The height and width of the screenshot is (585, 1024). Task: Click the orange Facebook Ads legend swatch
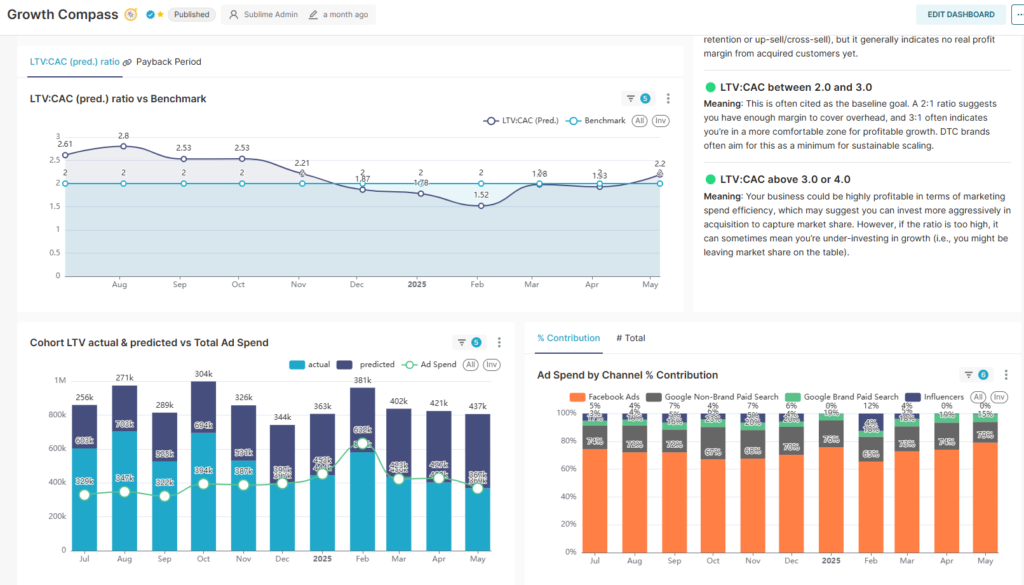pyautogui.click(x=577, y=397)
